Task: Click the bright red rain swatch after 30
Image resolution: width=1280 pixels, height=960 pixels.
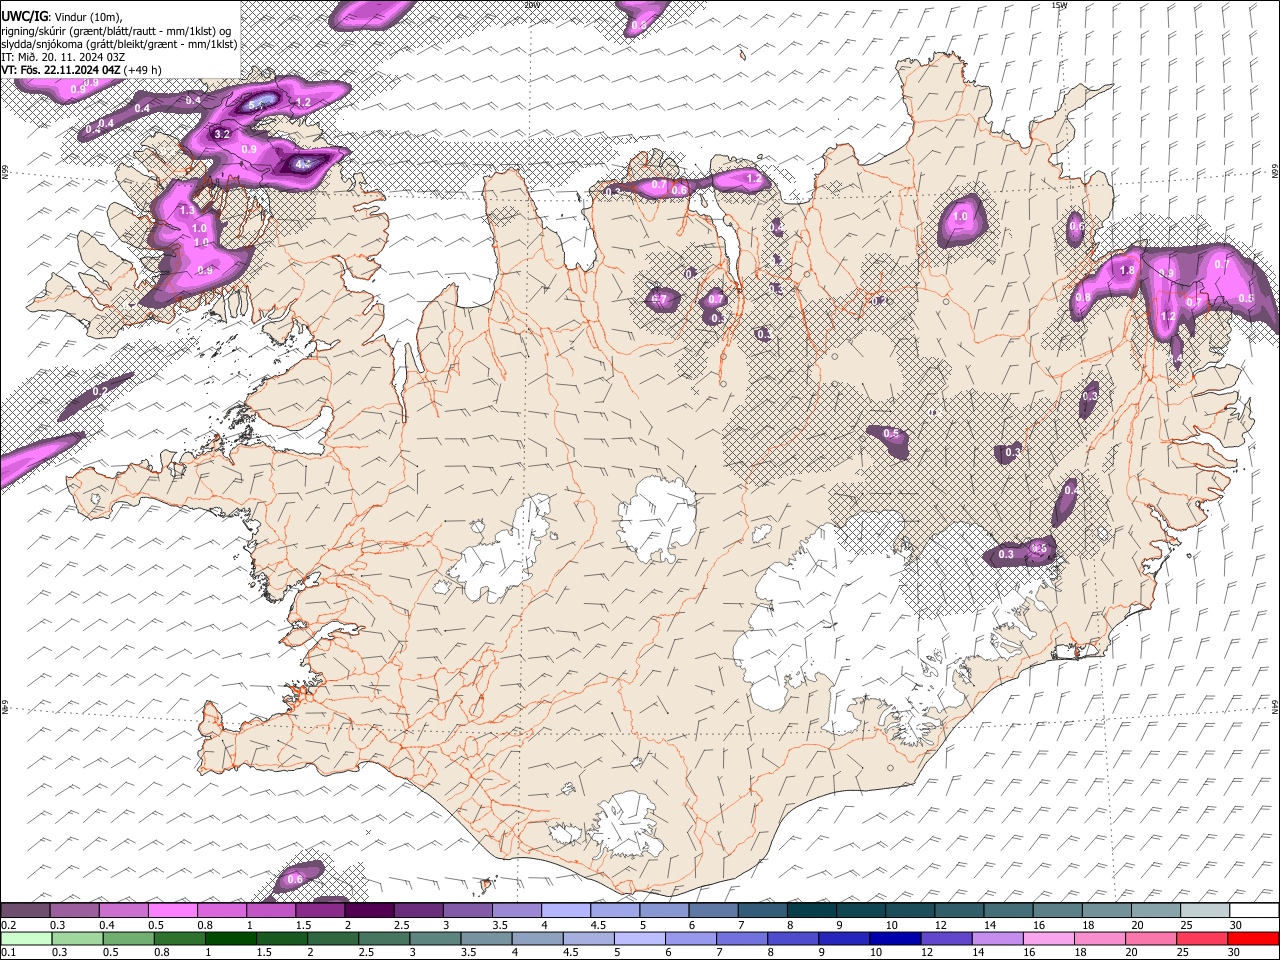Action: 1252,938
